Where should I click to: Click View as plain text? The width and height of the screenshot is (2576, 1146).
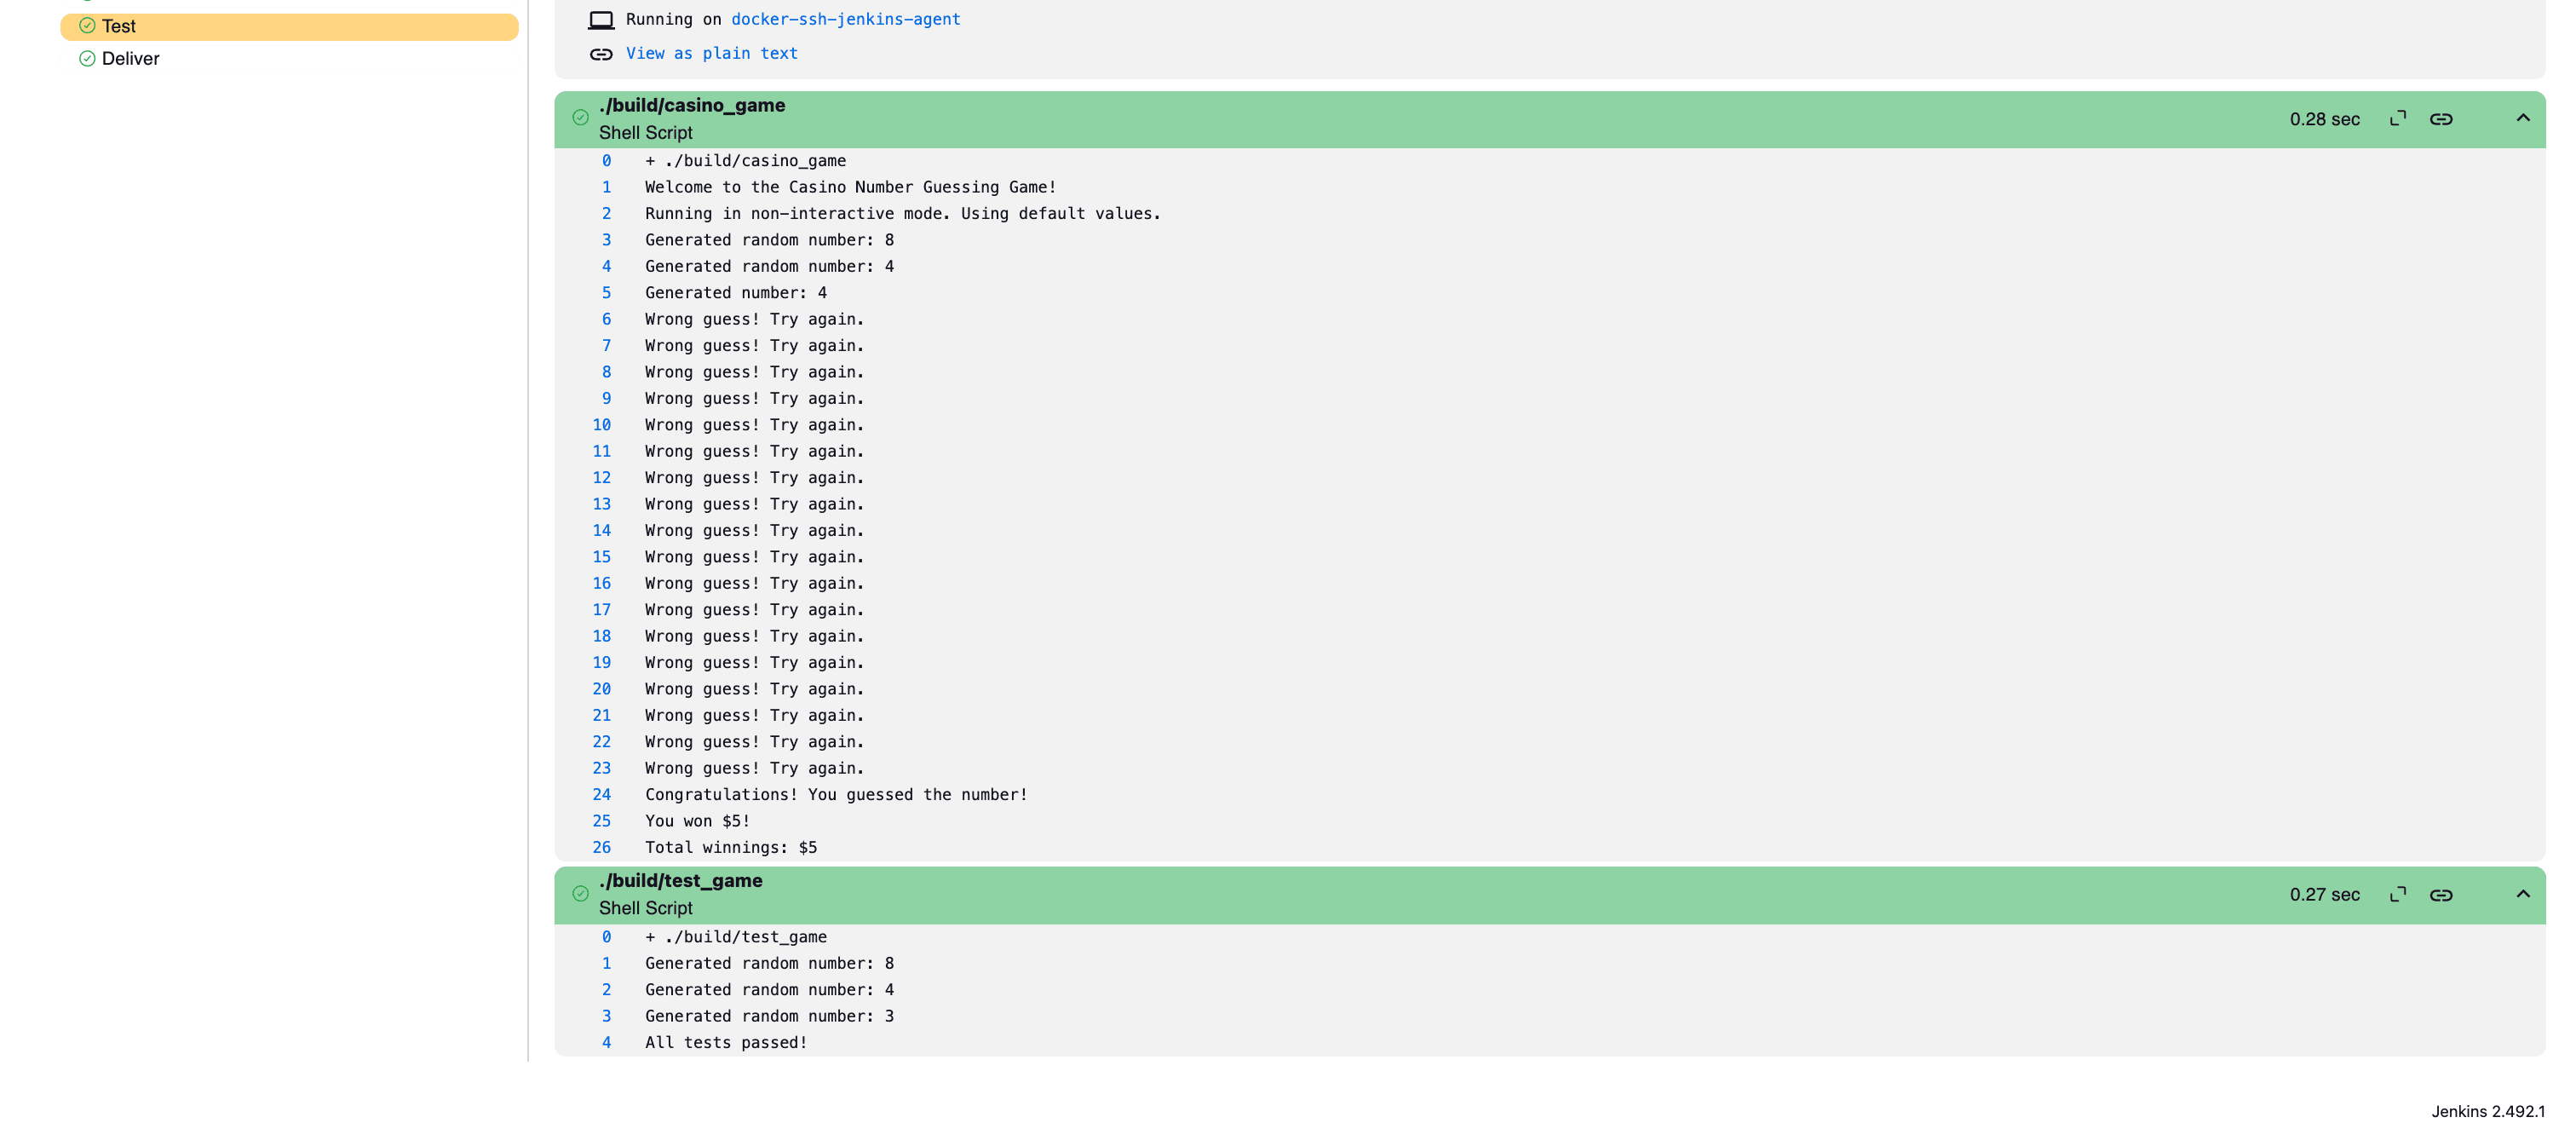click(x=711, y=54)
